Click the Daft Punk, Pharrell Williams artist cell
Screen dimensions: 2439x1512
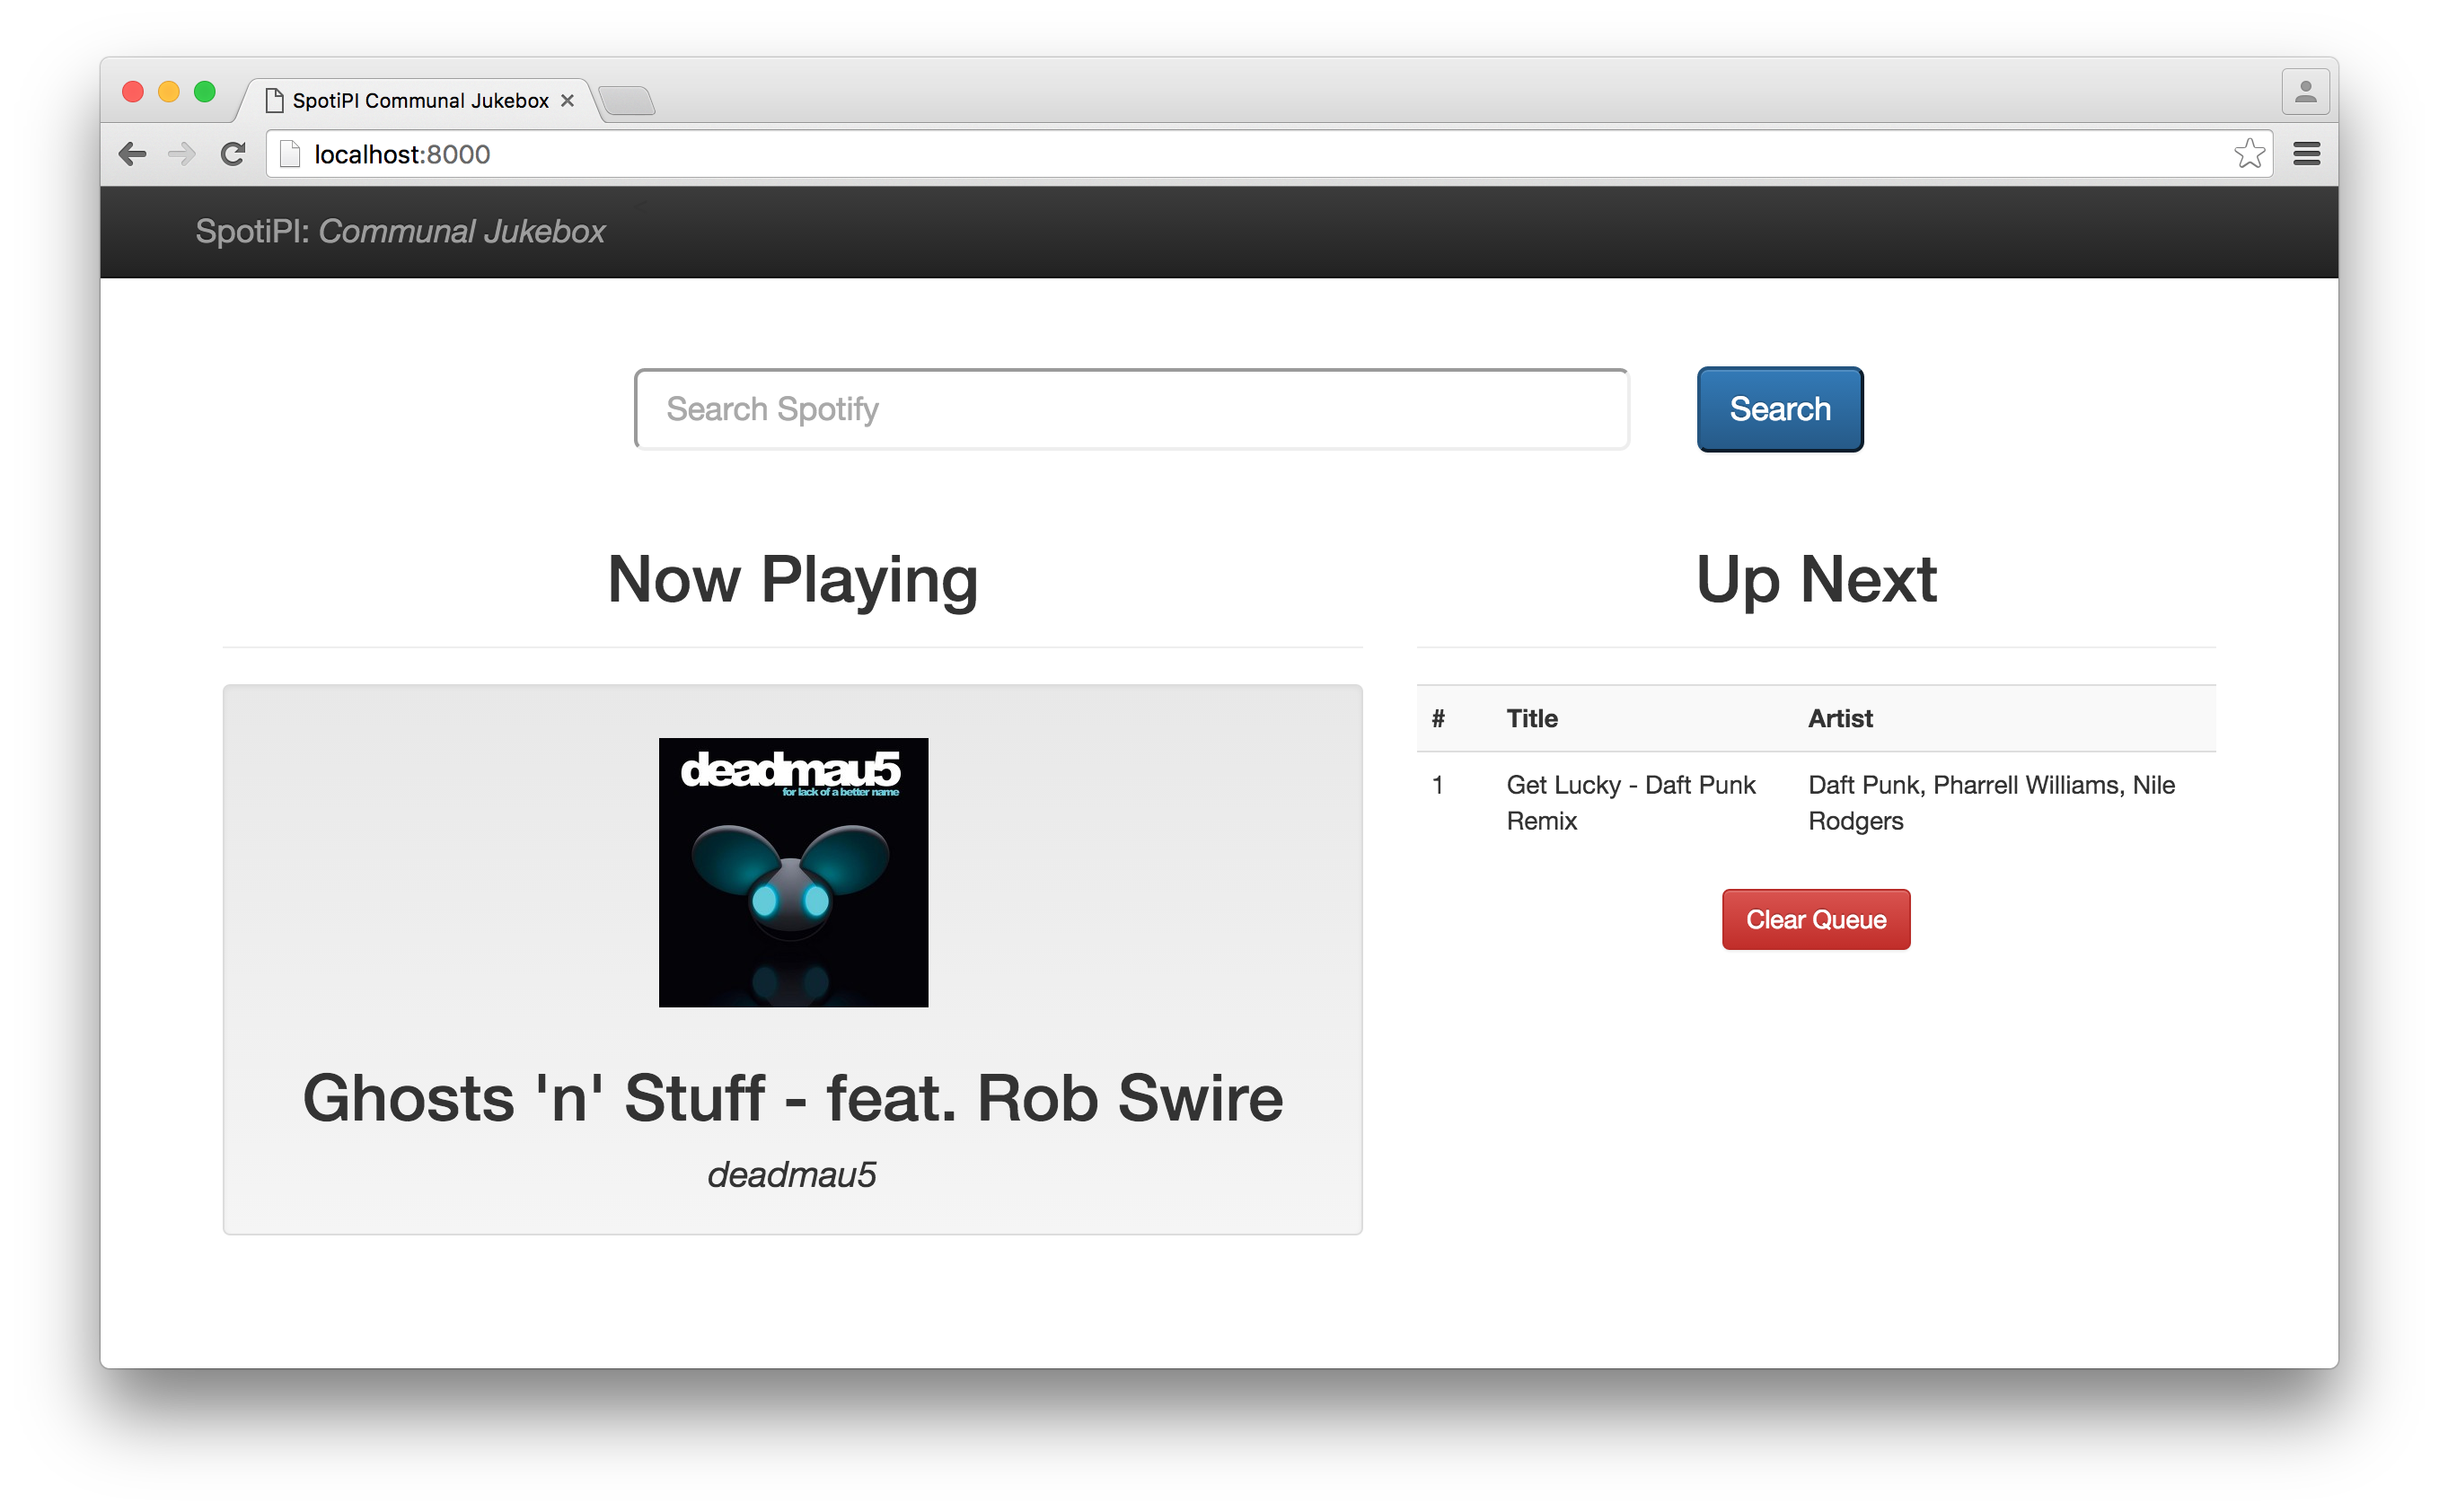(x=1991, y=802)
